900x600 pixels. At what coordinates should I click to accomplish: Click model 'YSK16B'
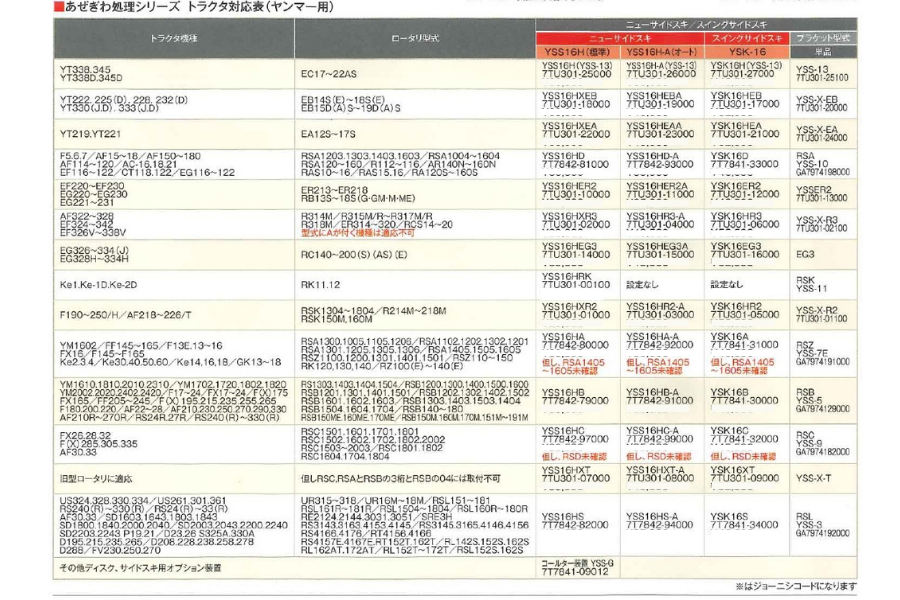730,392
